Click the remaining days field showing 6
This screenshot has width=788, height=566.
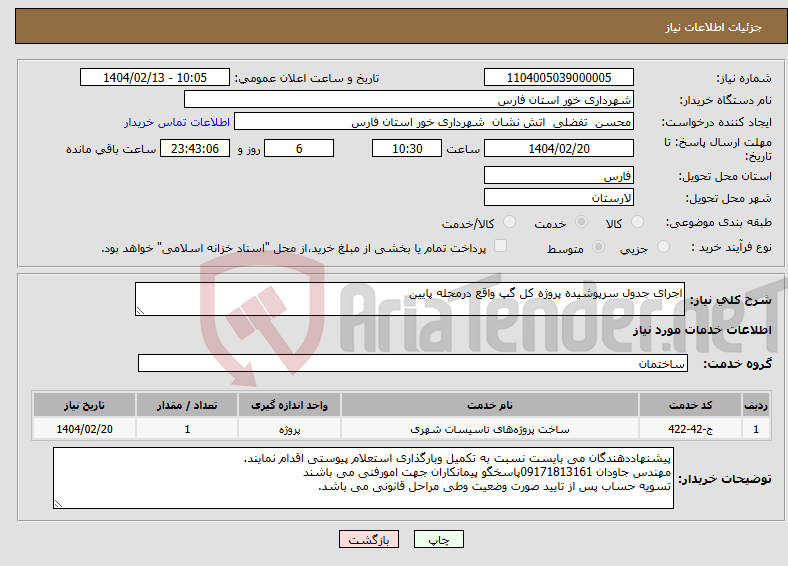pyautogui.click(x=299, y=148)
